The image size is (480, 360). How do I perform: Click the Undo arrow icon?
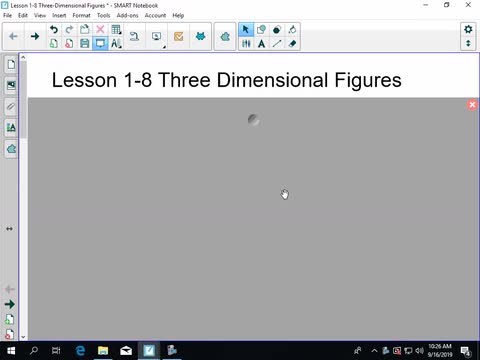point(53,29)
